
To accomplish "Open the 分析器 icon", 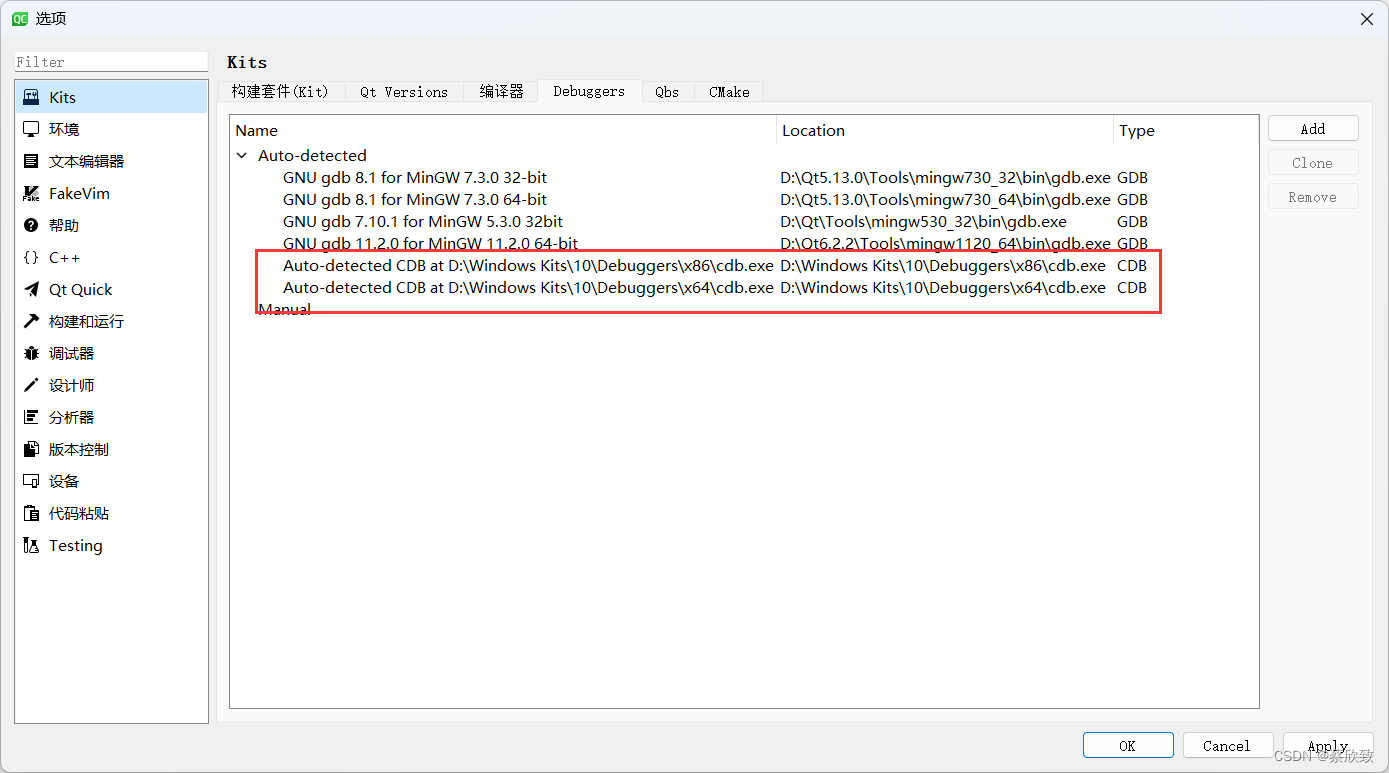I will (31, 417).
